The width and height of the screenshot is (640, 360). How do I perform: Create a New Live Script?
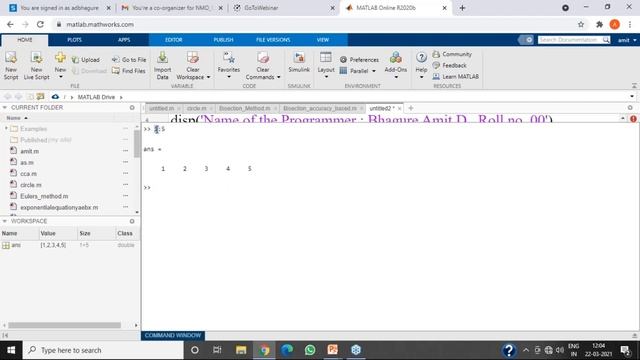(36, 65)
